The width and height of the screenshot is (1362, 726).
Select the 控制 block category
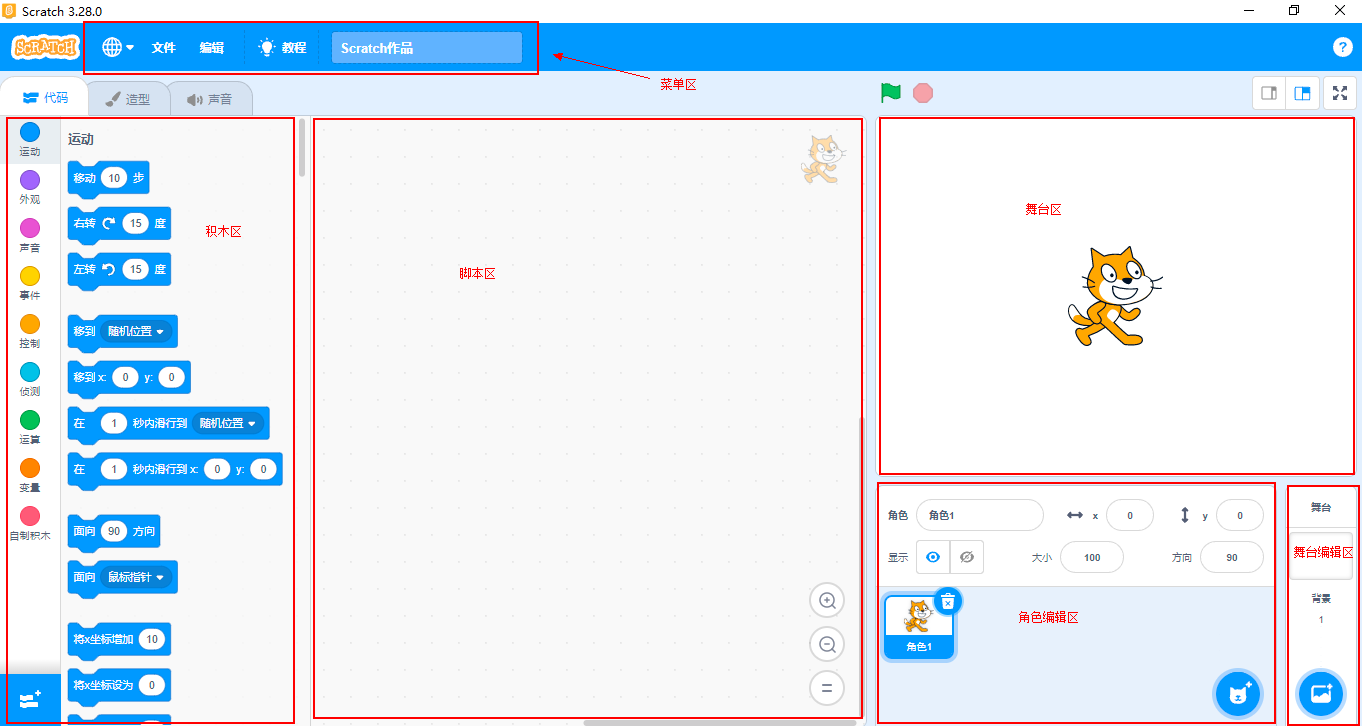pos(30,331)
